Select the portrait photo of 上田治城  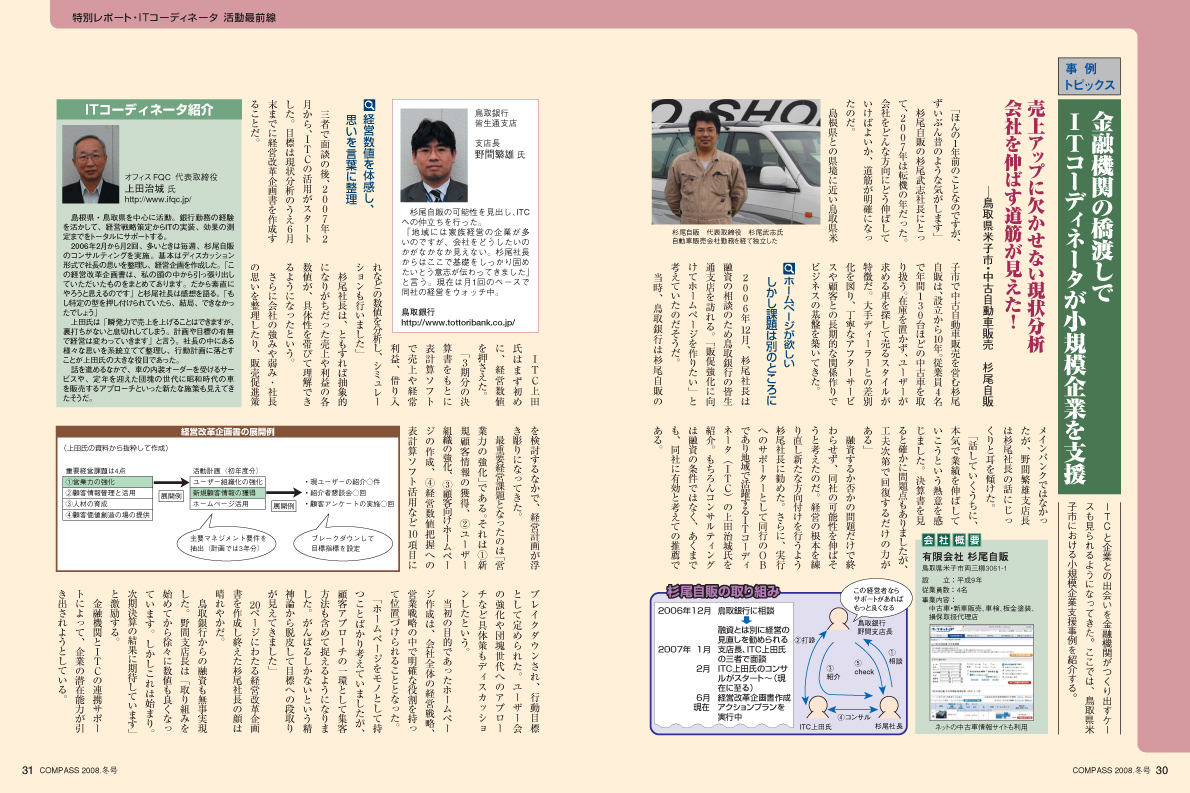90,164
